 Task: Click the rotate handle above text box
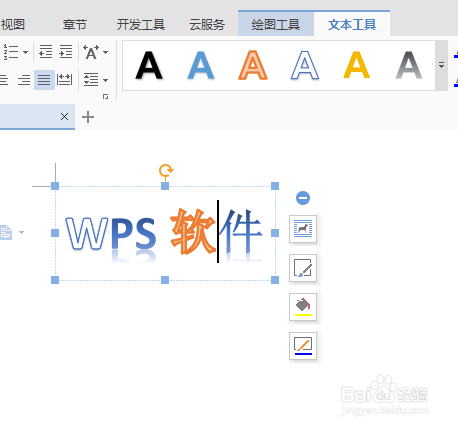coord(166,170)
